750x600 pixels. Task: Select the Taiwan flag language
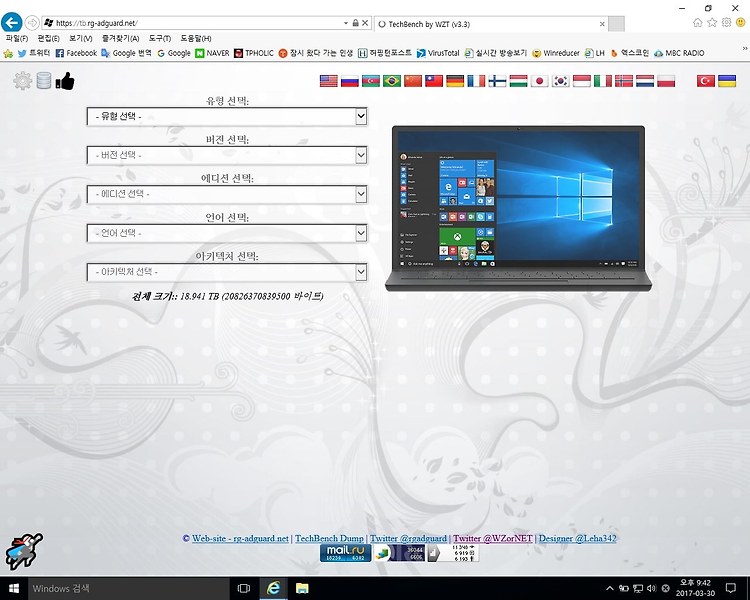pos(434,81)
